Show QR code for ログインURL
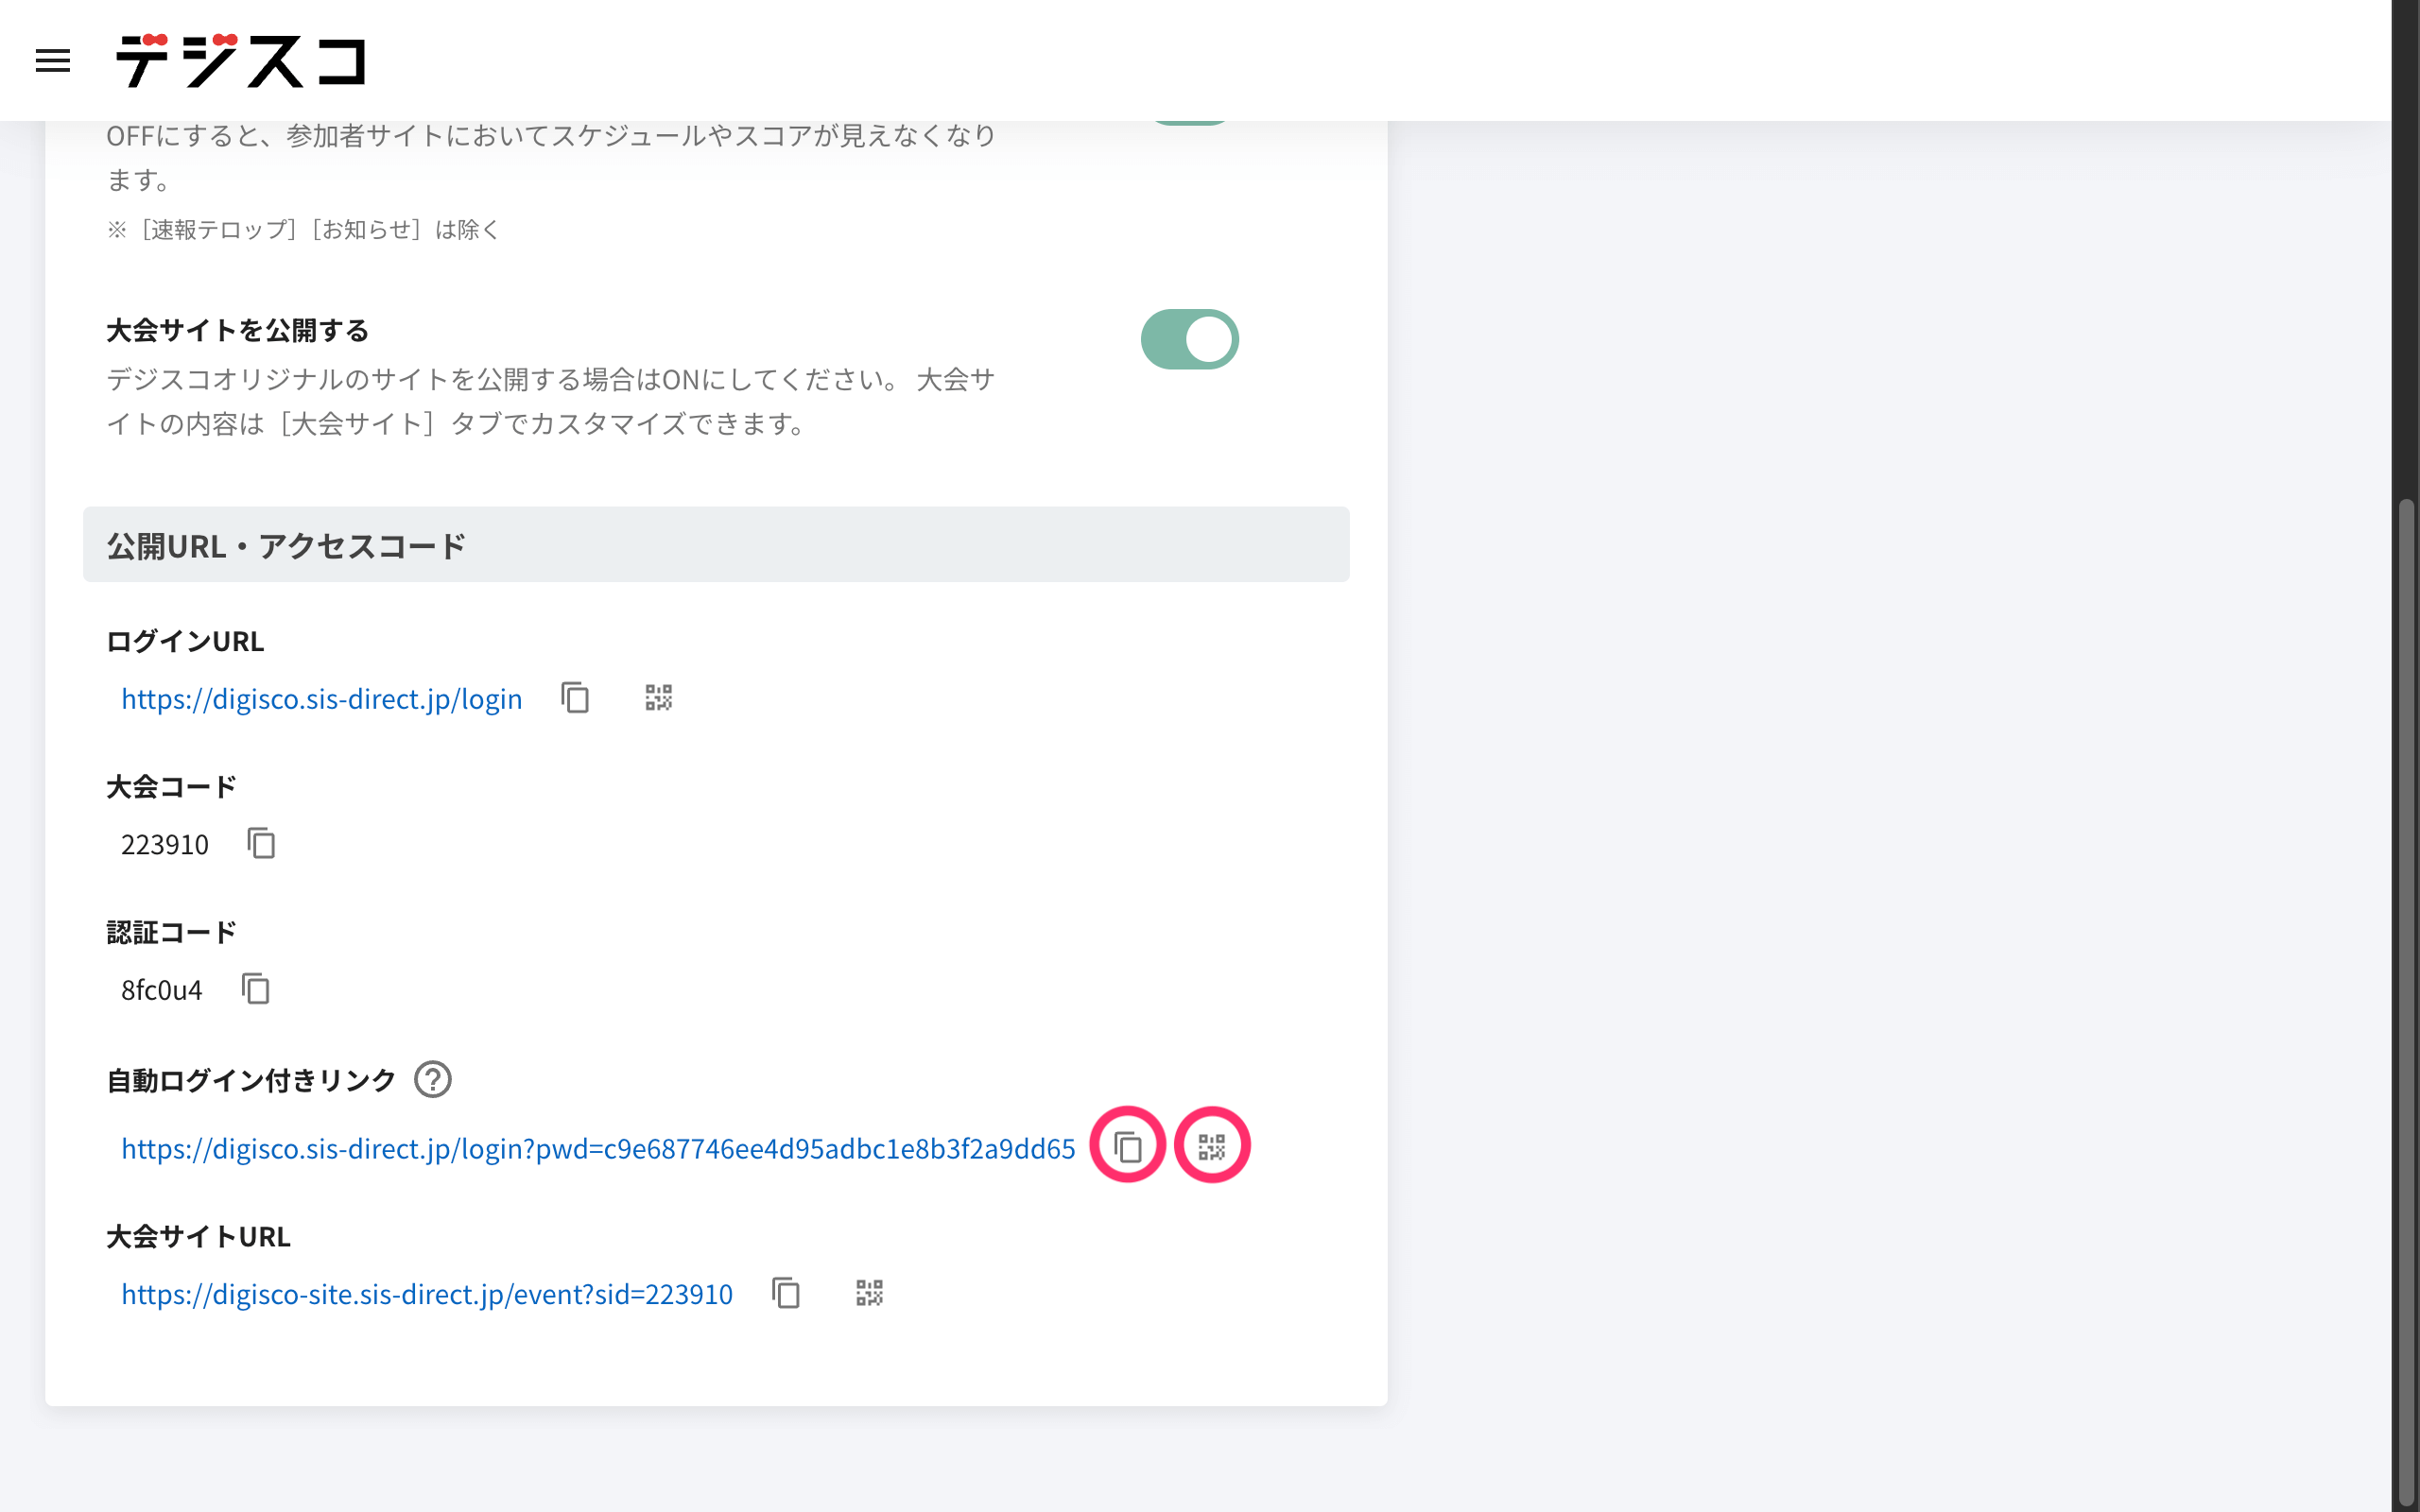Viewport: 2420px width, 1512px height. click(x=658, y=698)
